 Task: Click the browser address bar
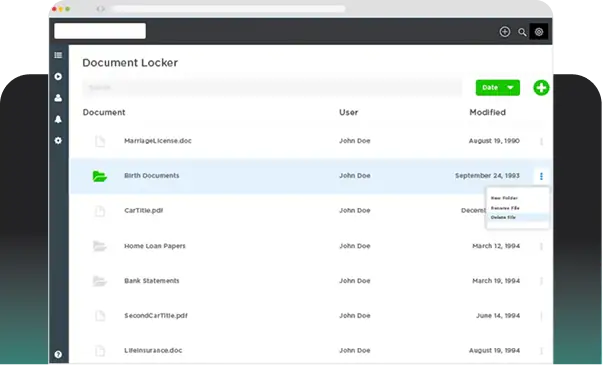pos(229,9)
